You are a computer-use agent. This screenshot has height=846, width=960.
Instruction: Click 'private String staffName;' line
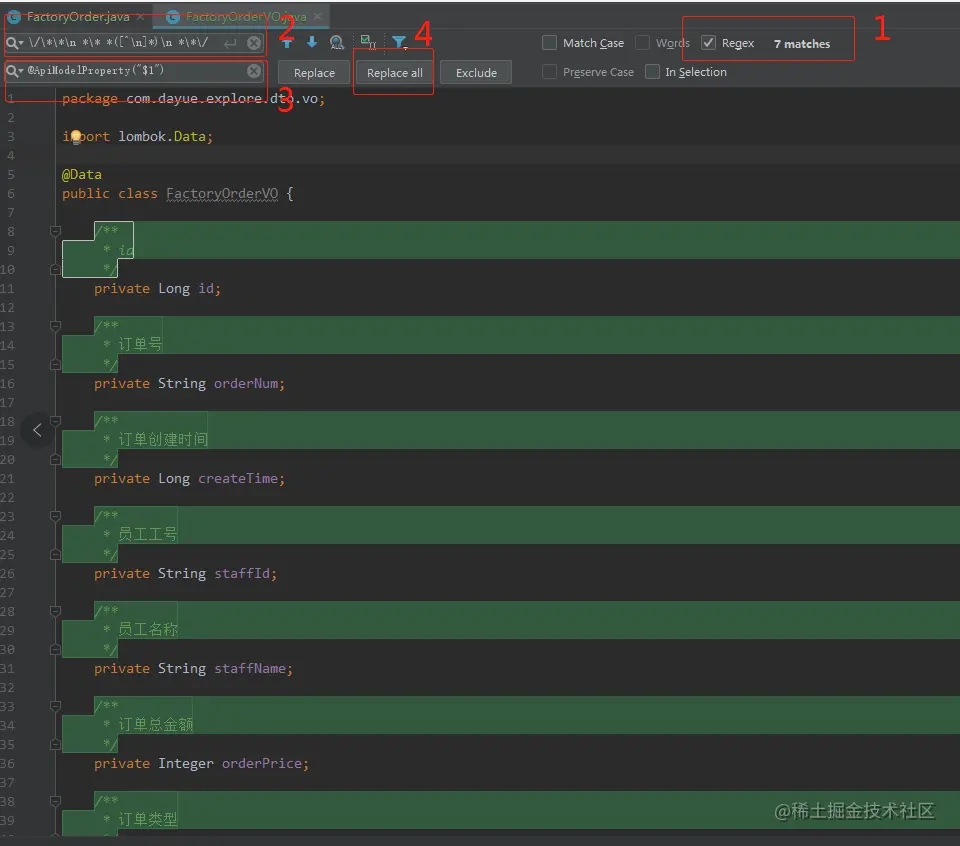pyautogui.click(x=193, y=668)
